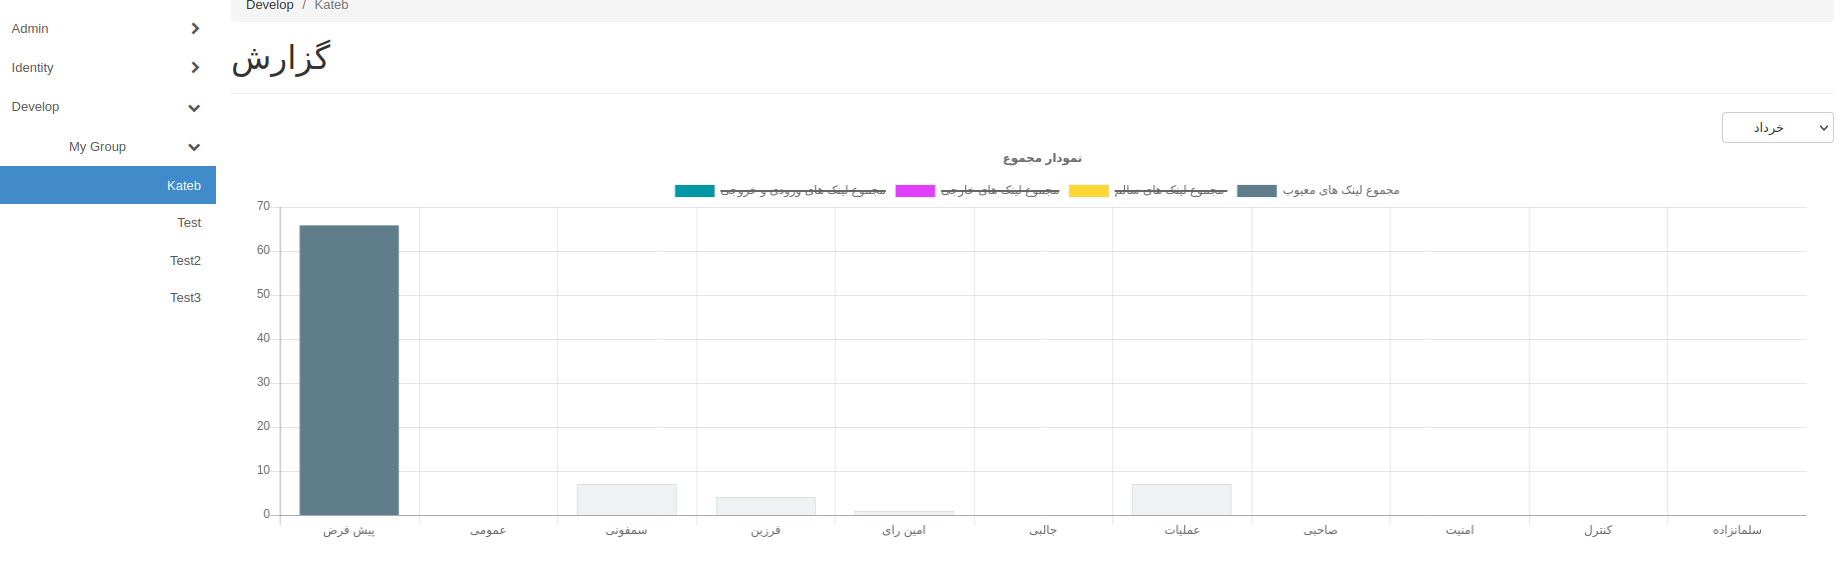
Task: Click the 50 y-axis value
Action: [264, 295]
